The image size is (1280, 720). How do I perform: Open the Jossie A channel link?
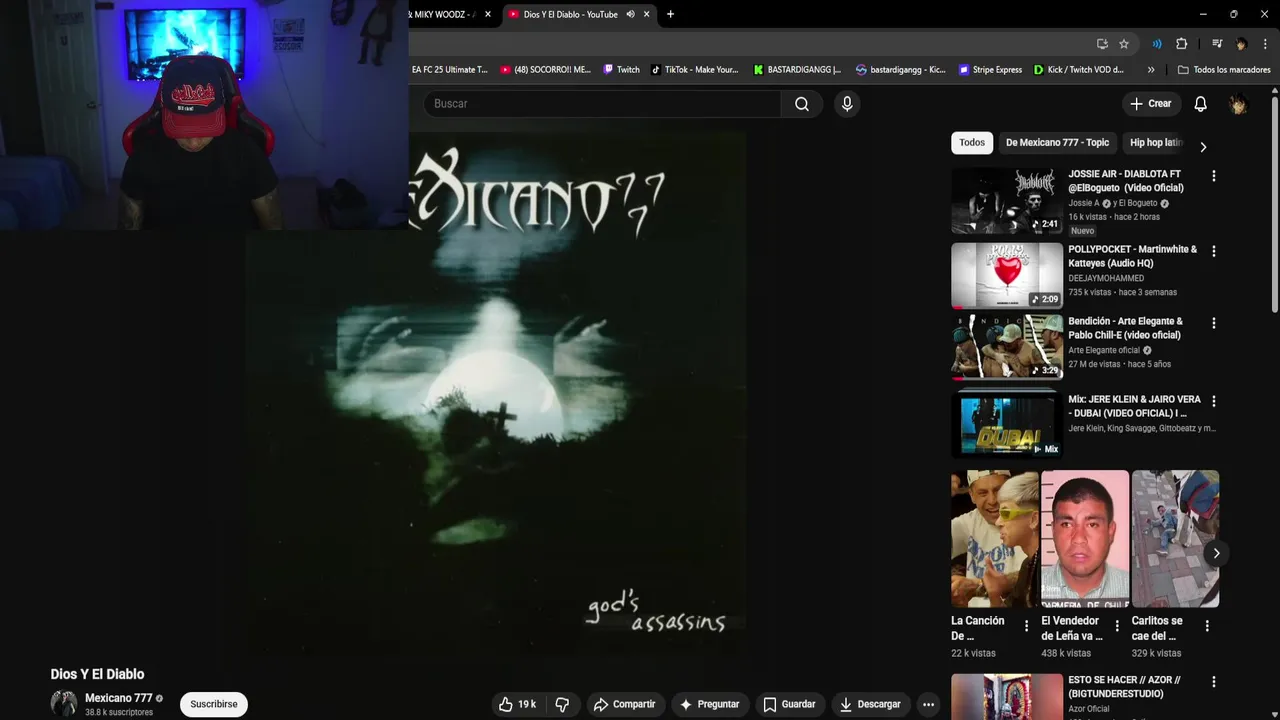coord(1084,203)
